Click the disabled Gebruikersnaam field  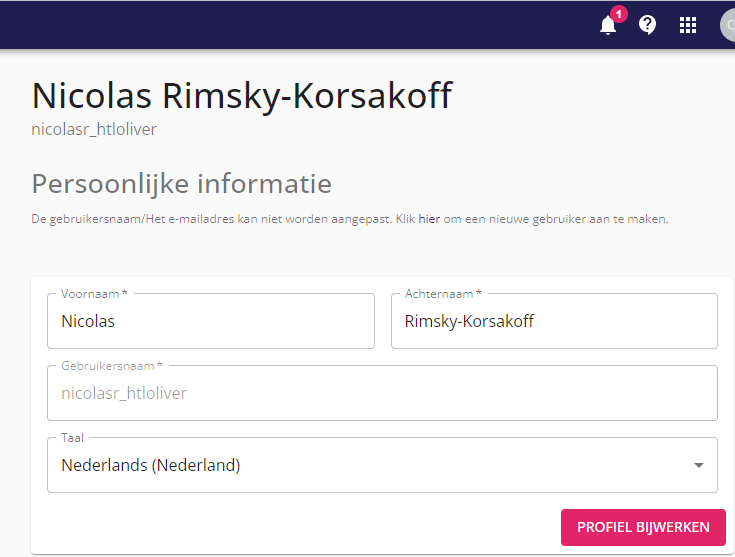click(382, 393)
